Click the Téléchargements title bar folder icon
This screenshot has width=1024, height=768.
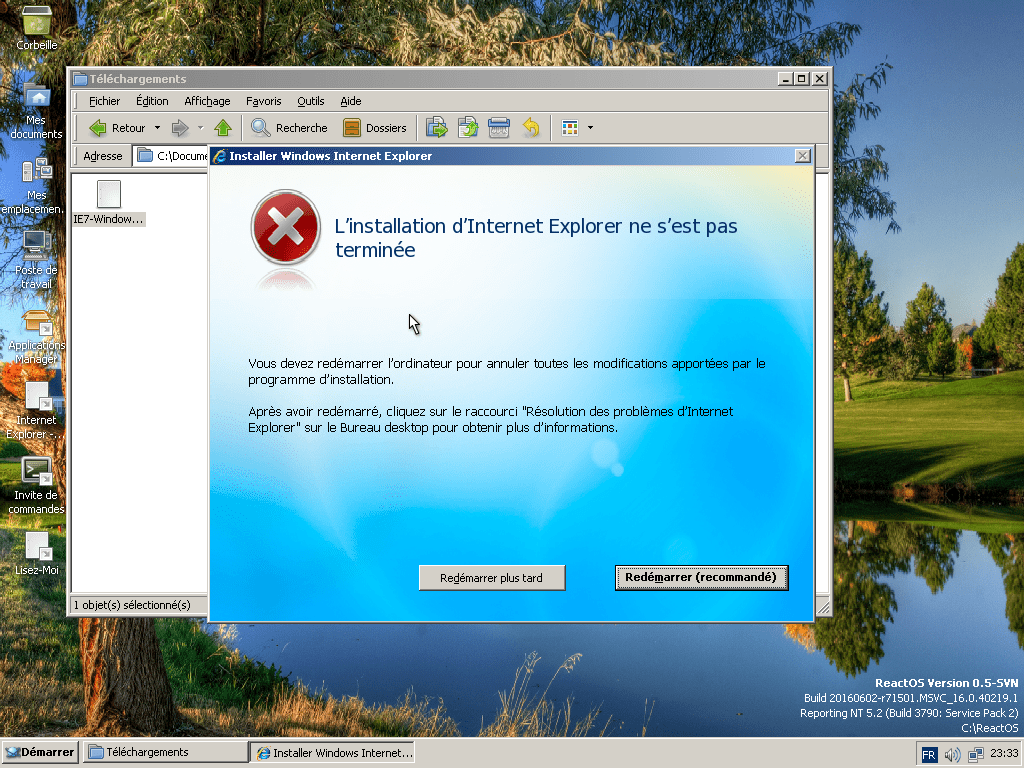pos(80,79)
